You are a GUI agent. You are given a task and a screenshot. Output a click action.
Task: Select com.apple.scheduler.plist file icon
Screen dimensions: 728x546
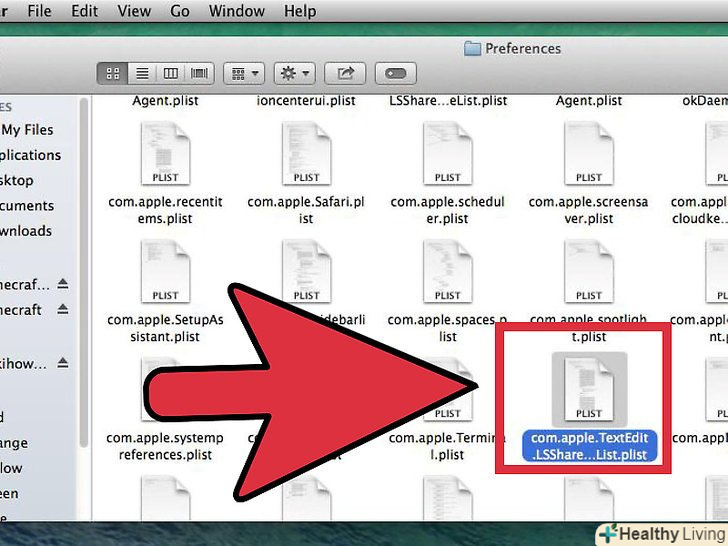coord(448,153)
